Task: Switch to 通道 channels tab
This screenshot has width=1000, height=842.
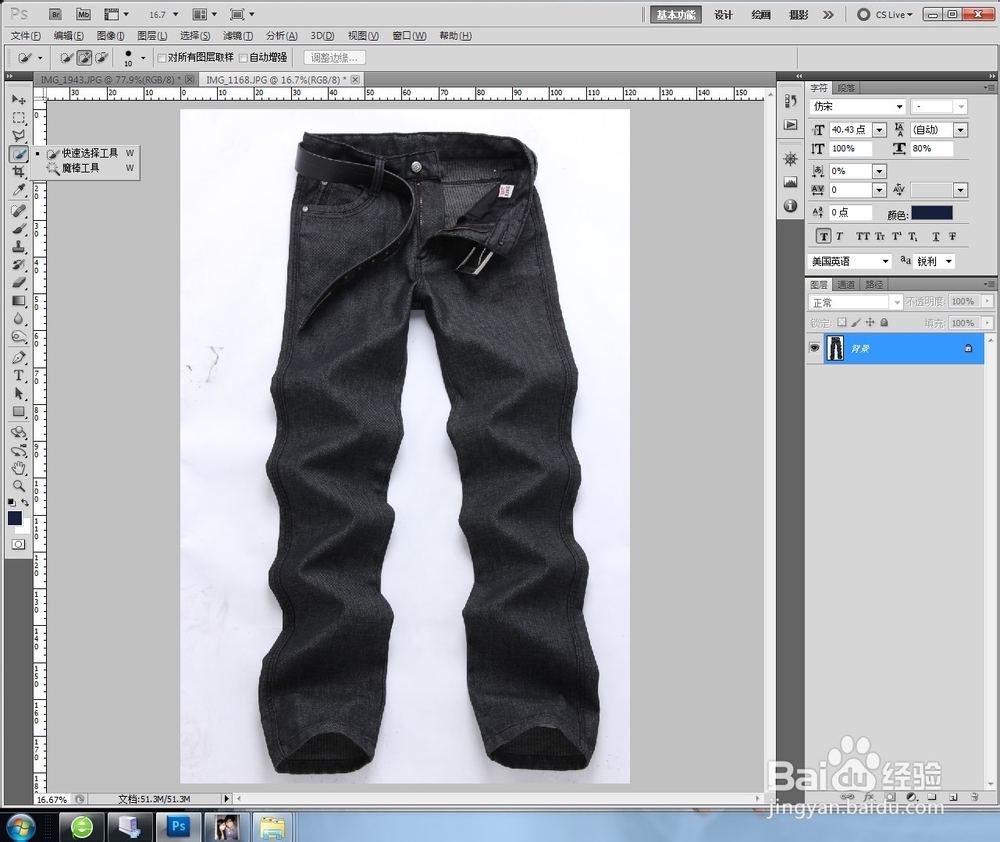Action: (846, 284)
